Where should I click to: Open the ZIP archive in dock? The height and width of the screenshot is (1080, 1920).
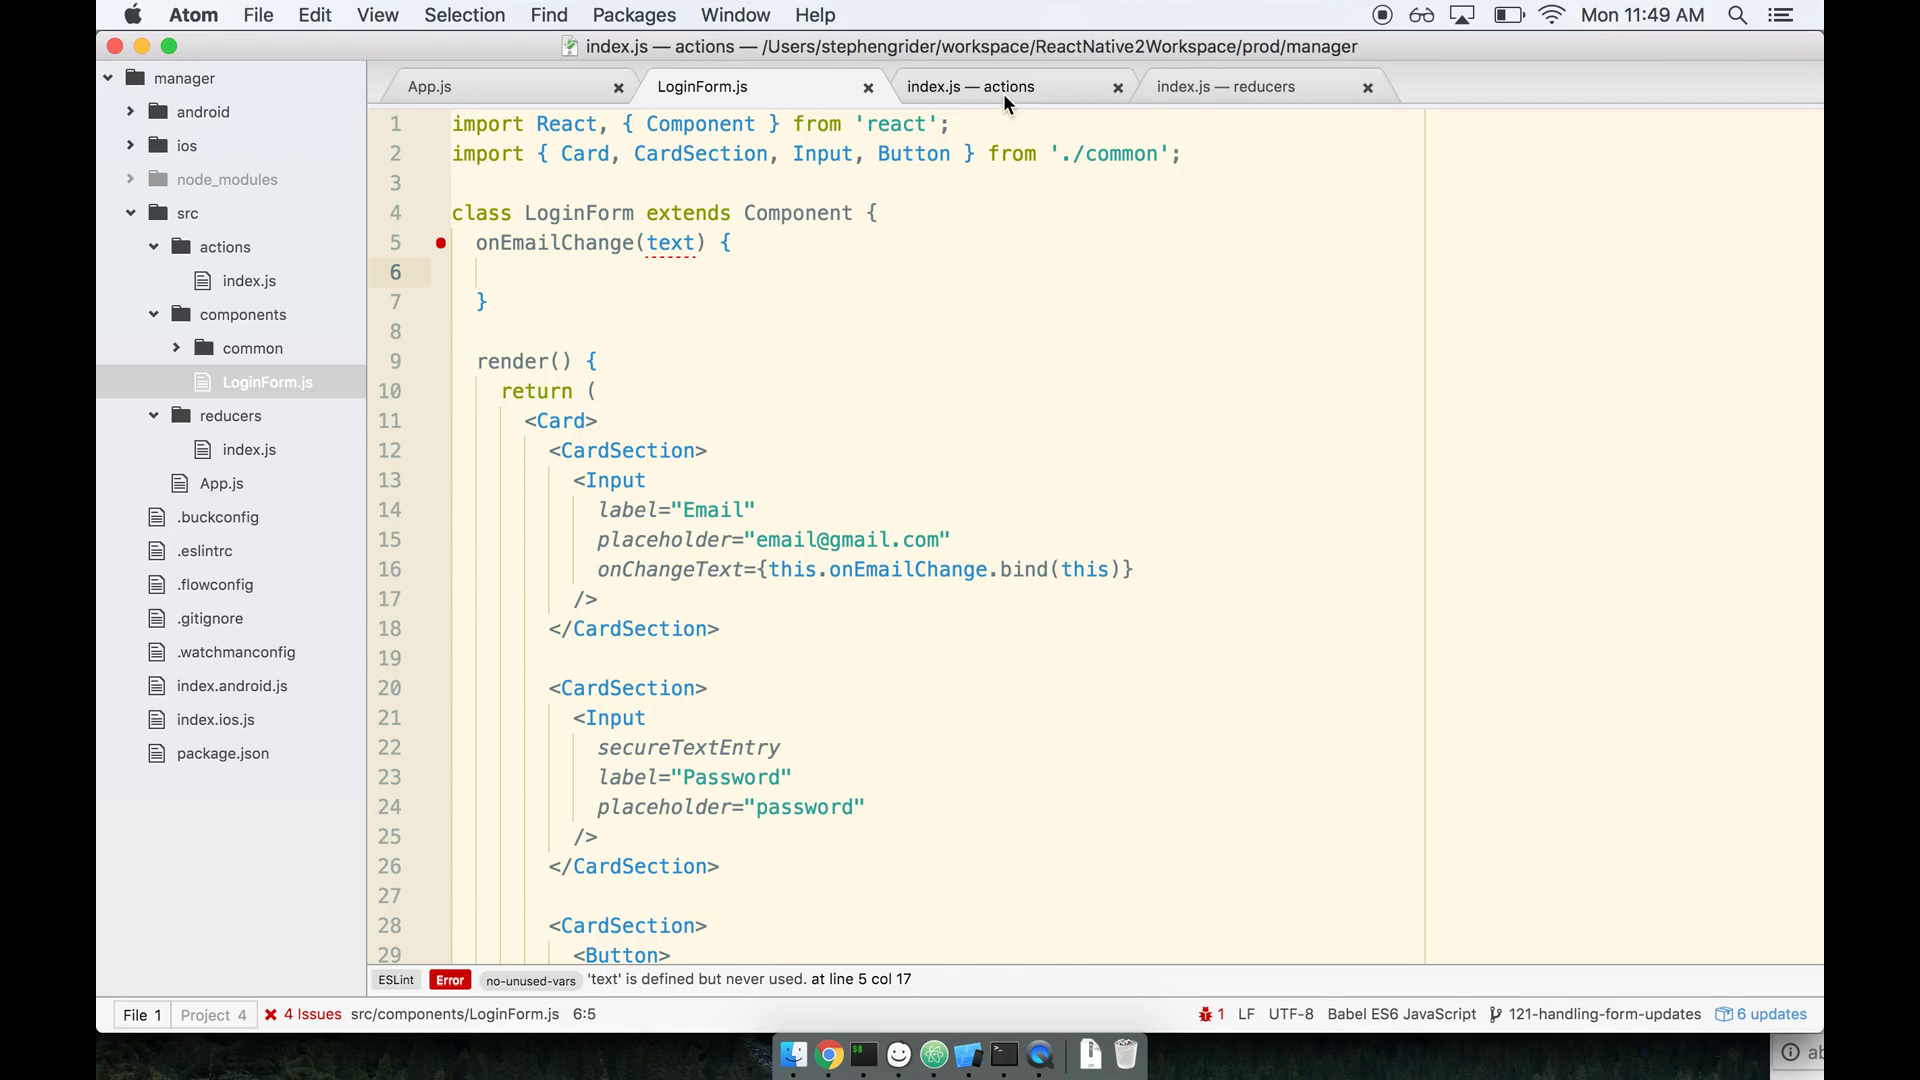pyautogui.click(x=1090, y=1054)
